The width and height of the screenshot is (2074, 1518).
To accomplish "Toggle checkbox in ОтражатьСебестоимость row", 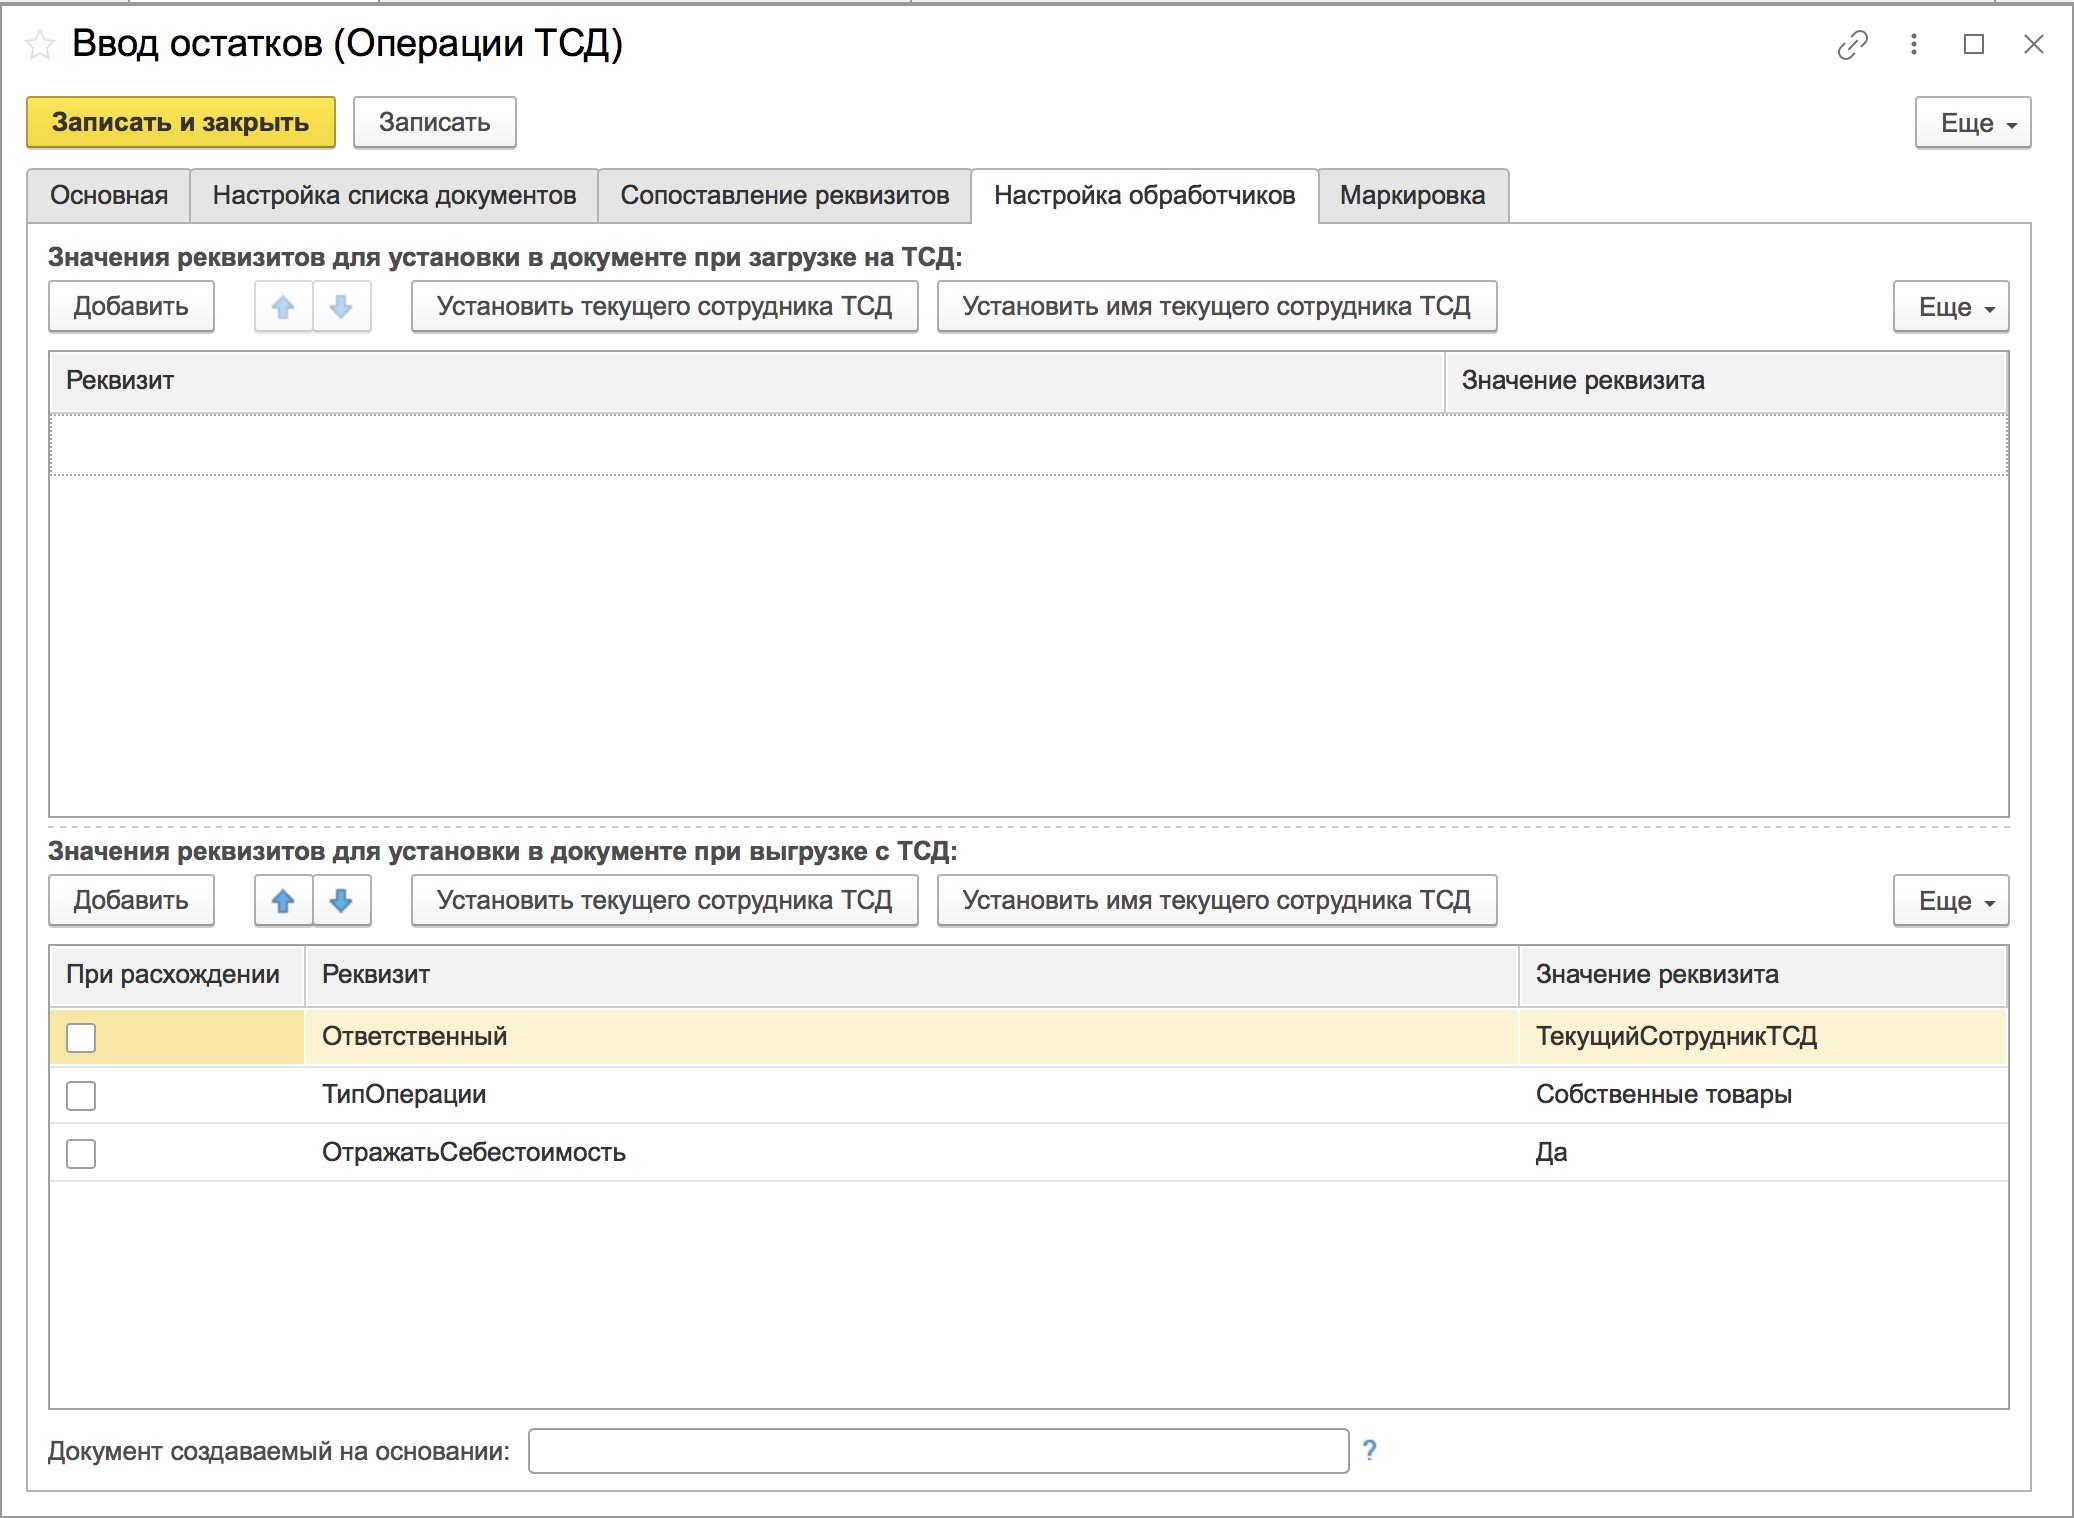I will (x=81, y=1154).
